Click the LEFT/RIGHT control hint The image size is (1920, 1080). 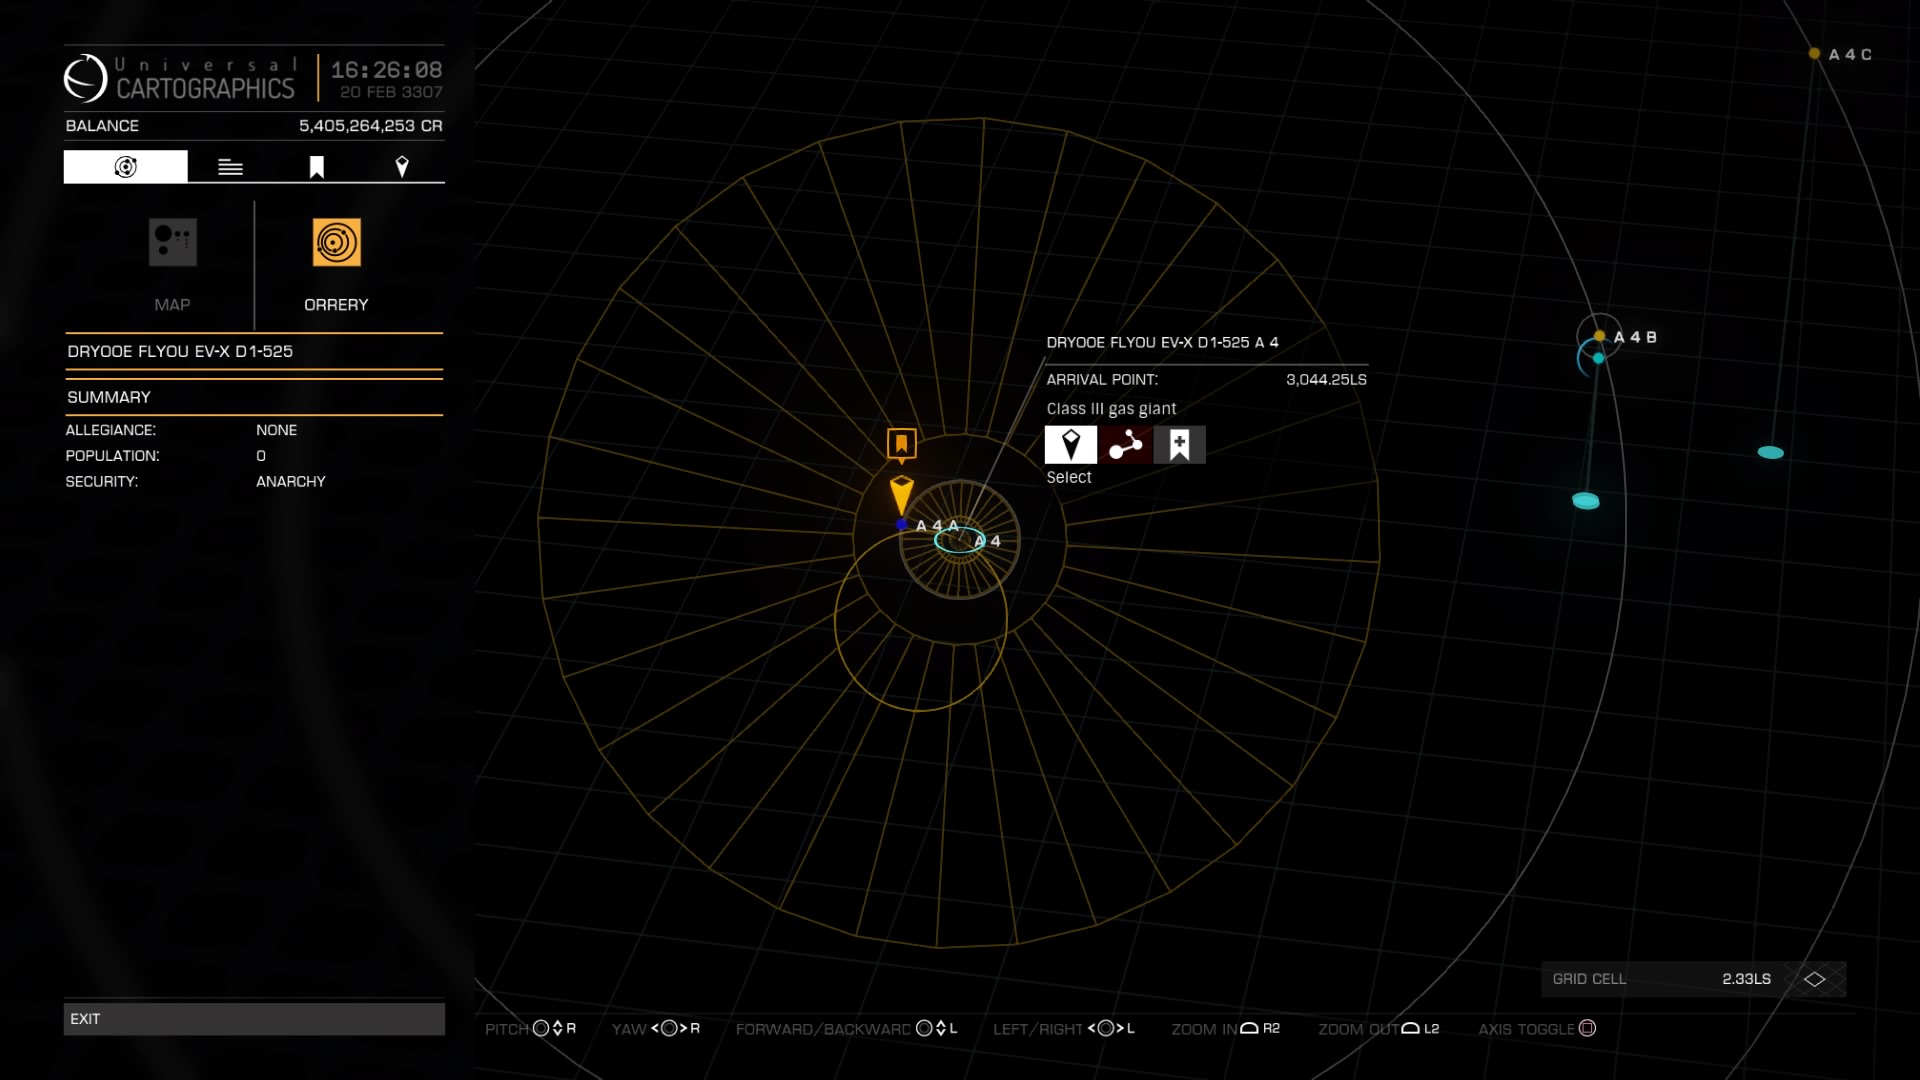pos(1063,1028)
